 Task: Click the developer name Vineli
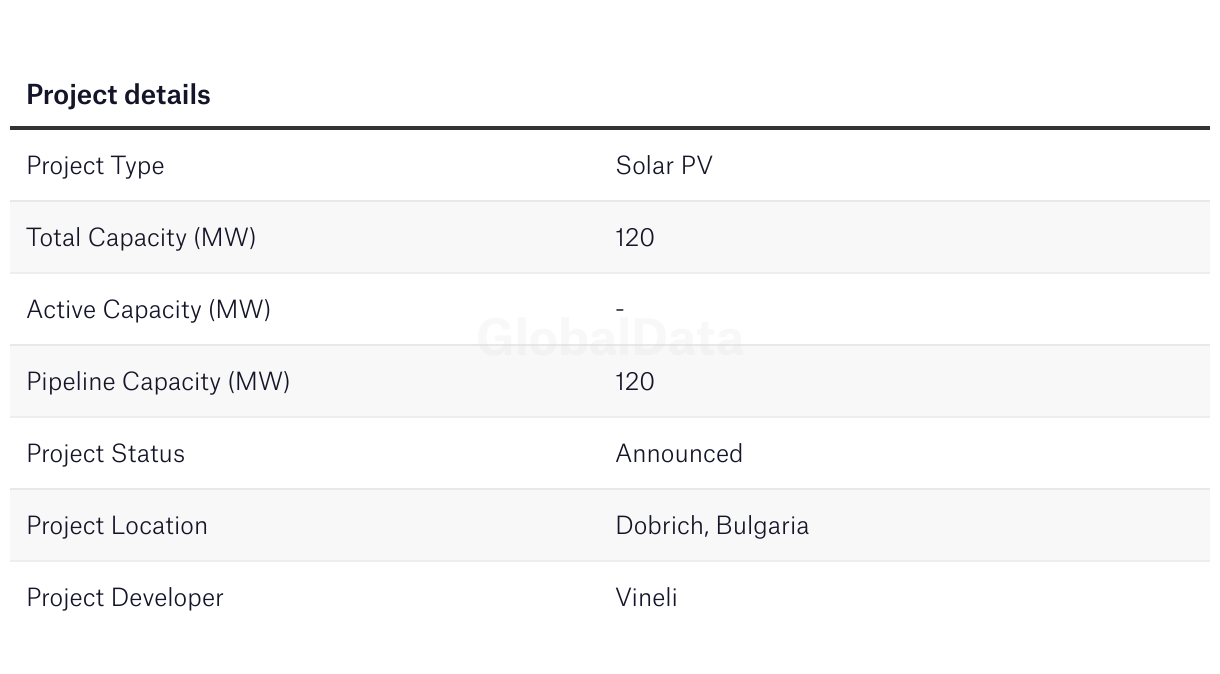(646, 598)
